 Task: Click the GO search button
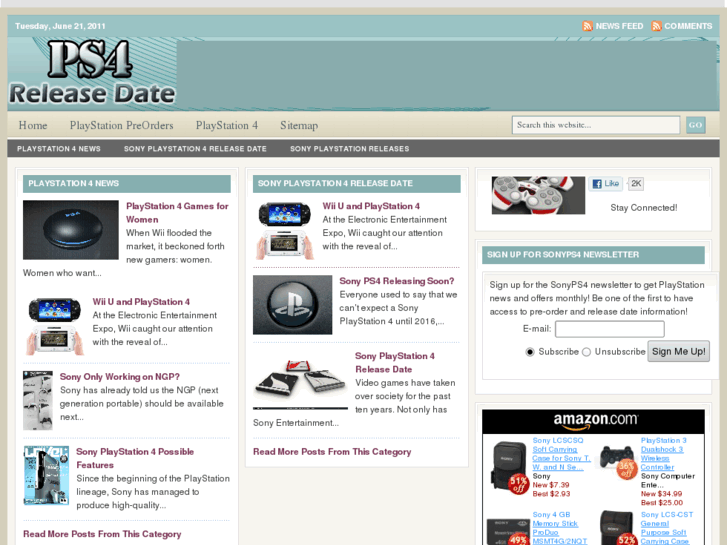click(695, 125)
